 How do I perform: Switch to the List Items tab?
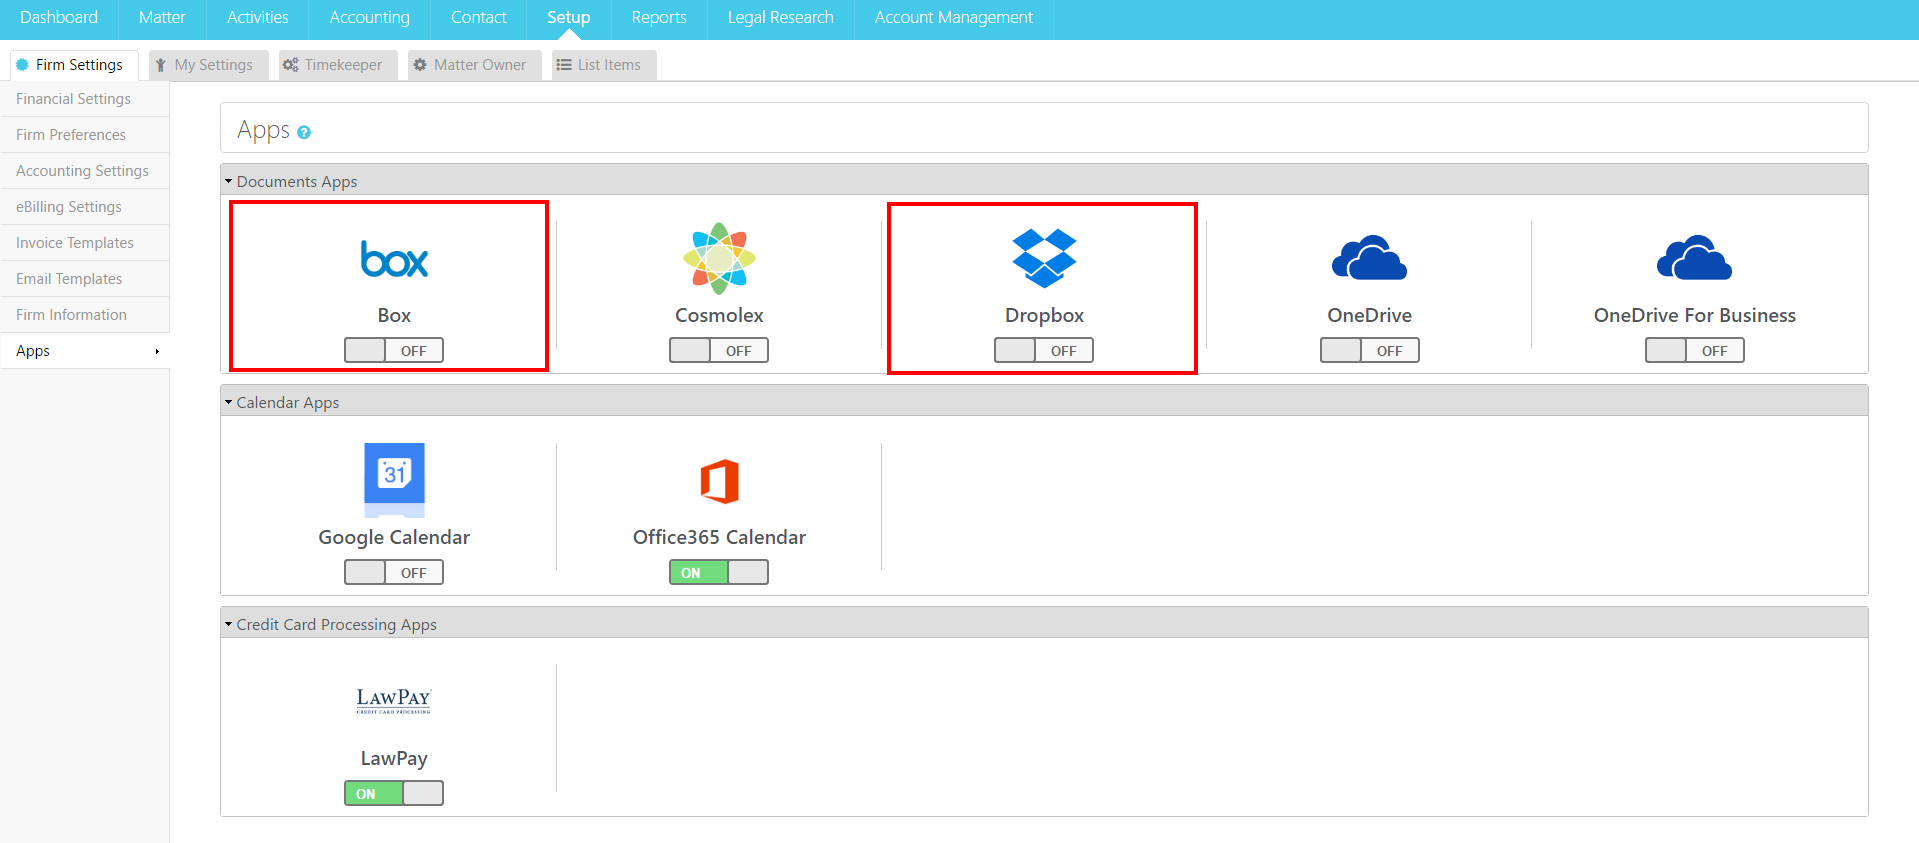coord(604,65)
